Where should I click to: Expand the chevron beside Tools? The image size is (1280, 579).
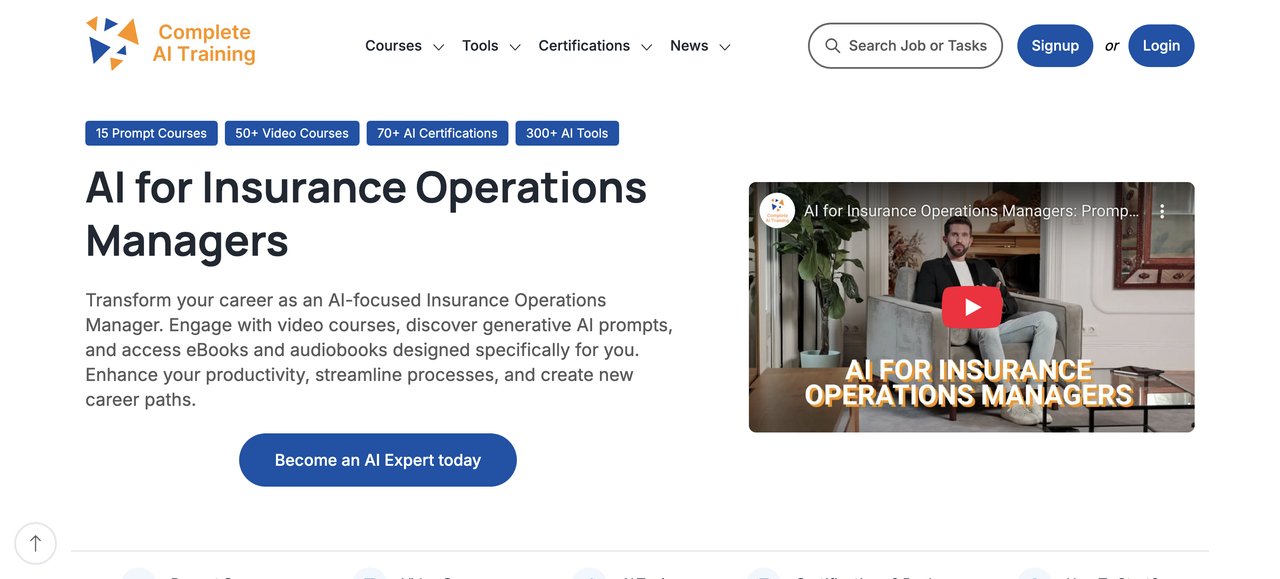tap(515, 47)
